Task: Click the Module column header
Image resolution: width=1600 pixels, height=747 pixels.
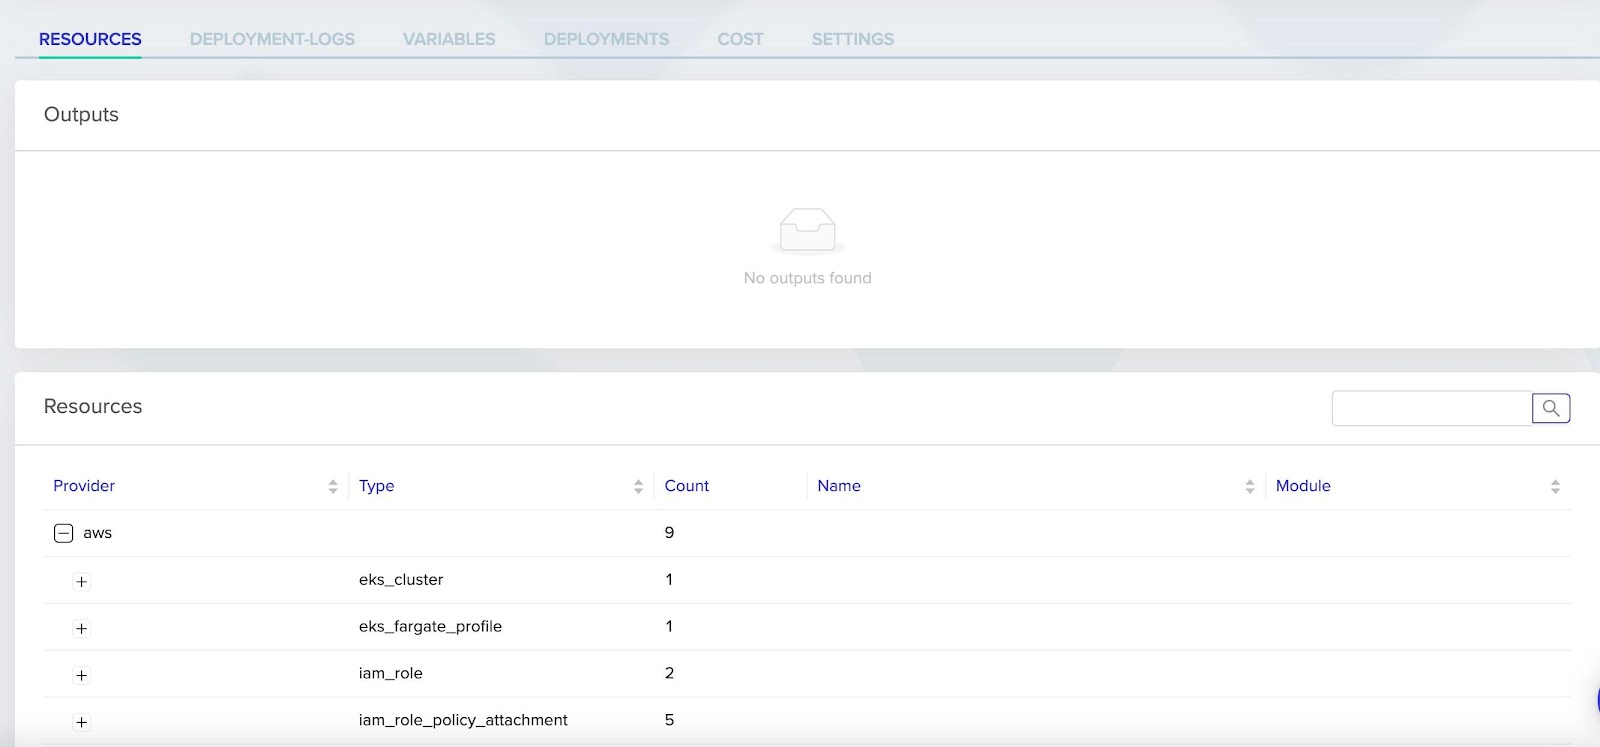Action: (x=1303, y=486)
